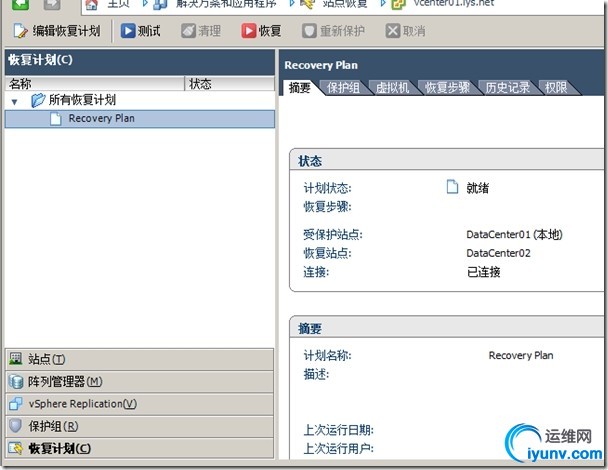608x470 pixels.
Task: Click the blue 测试 play icon
Action: pyautogui.click(x=128, y=31)
